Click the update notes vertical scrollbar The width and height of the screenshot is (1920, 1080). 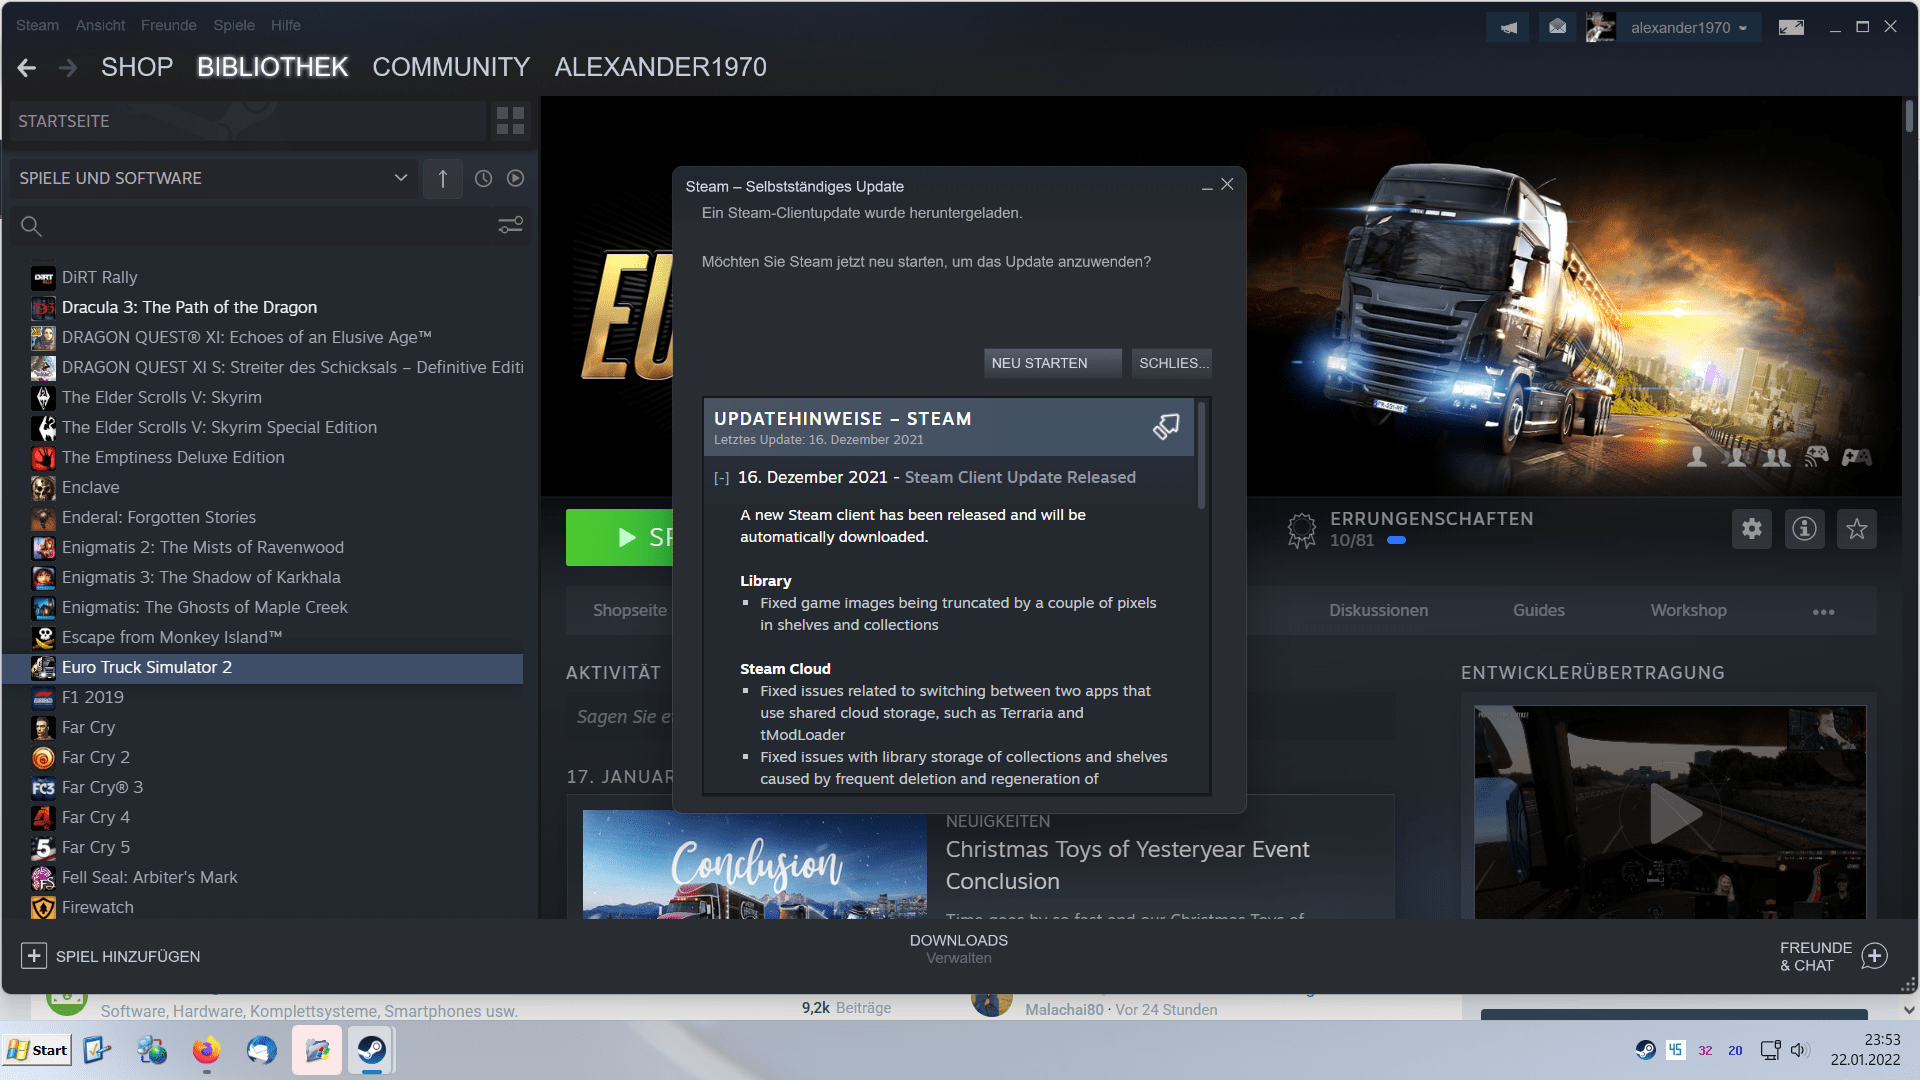(1201, 456)
